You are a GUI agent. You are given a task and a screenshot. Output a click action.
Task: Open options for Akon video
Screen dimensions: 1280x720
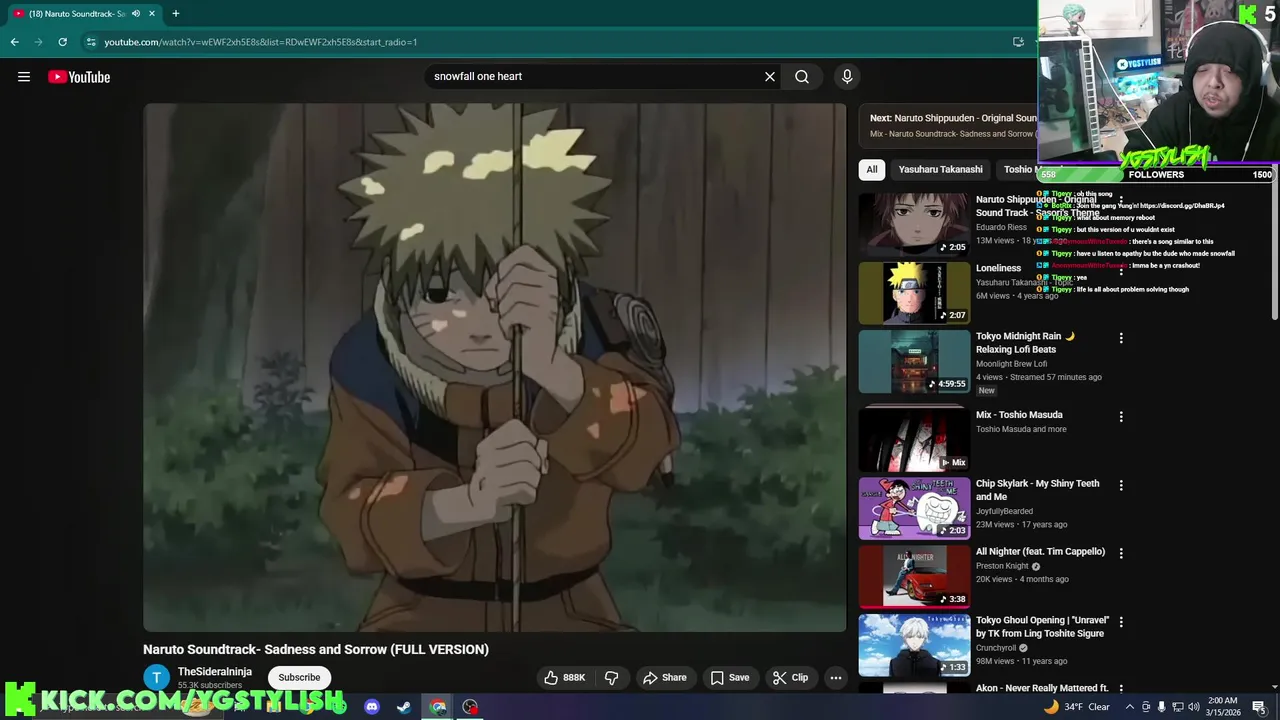point(1121,690)
